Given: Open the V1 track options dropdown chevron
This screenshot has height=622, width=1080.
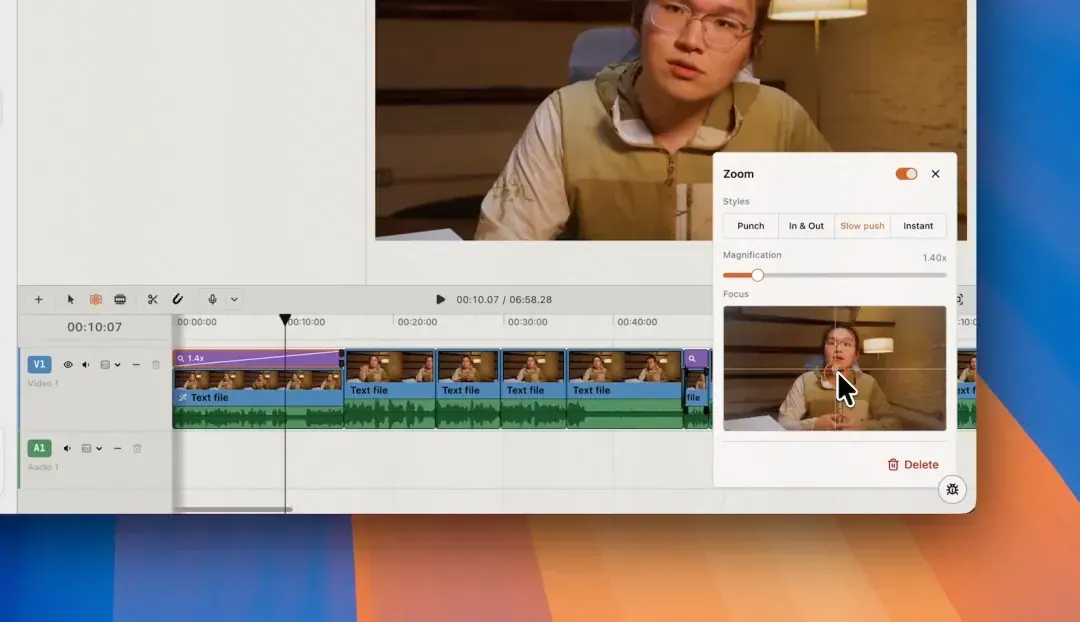Looking at the screenshot, I should tap(118, 365).
